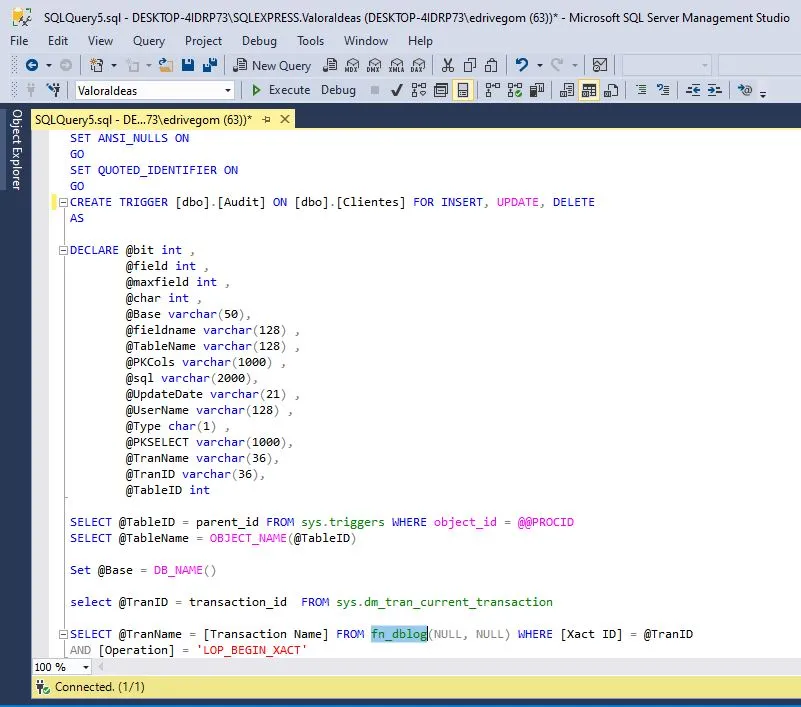This screenshot has width=801, height=707.
Task: Open the File menu
Action: tap(19, 41)
